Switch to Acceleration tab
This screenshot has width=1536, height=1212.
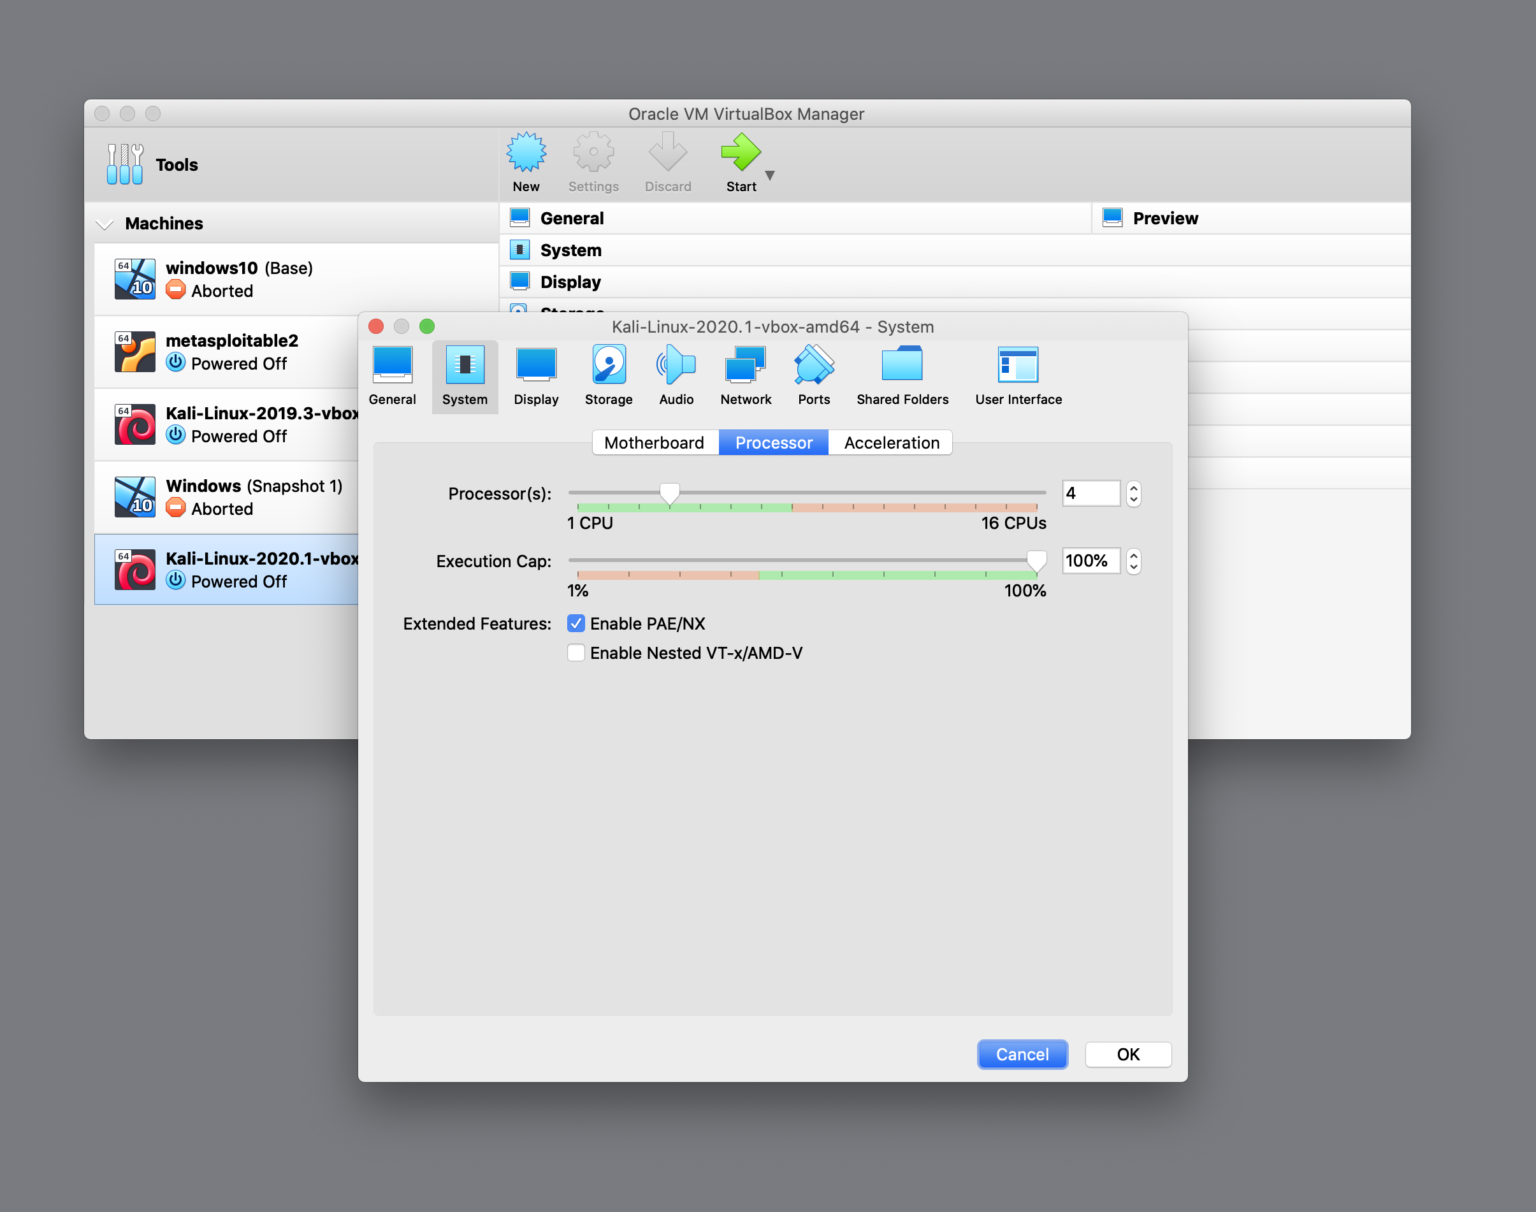point(891,442)
